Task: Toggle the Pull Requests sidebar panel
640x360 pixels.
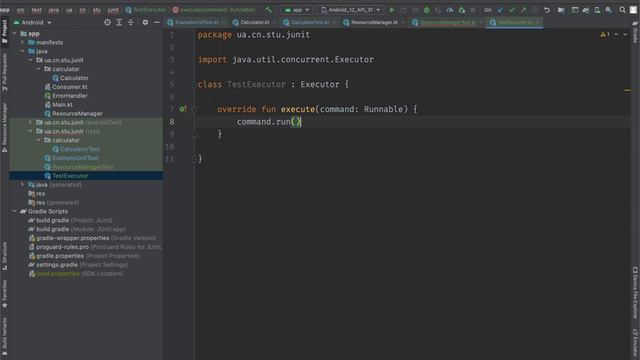Action: click(x=4, y=72)
